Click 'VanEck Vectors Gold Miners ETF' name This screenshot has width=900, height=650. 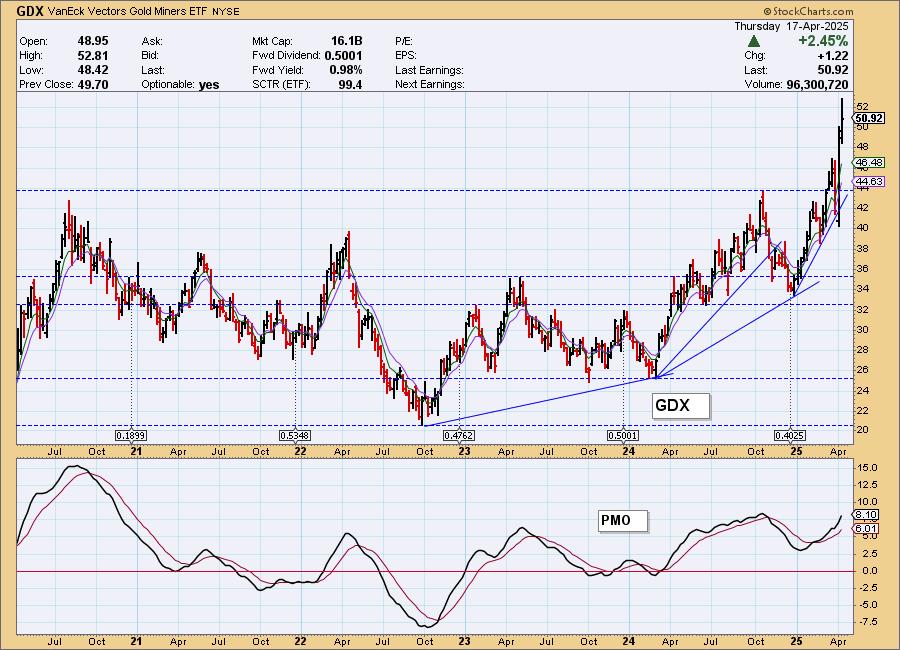(127, 11)
